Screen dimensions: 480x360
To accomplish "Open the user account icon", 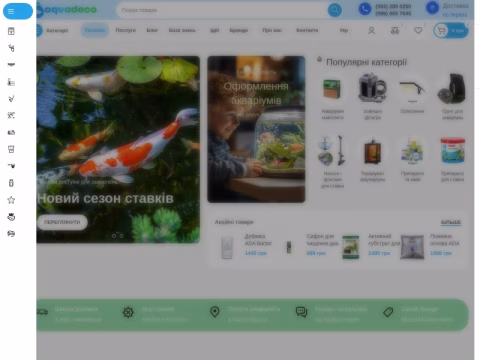I will point(371,31).
